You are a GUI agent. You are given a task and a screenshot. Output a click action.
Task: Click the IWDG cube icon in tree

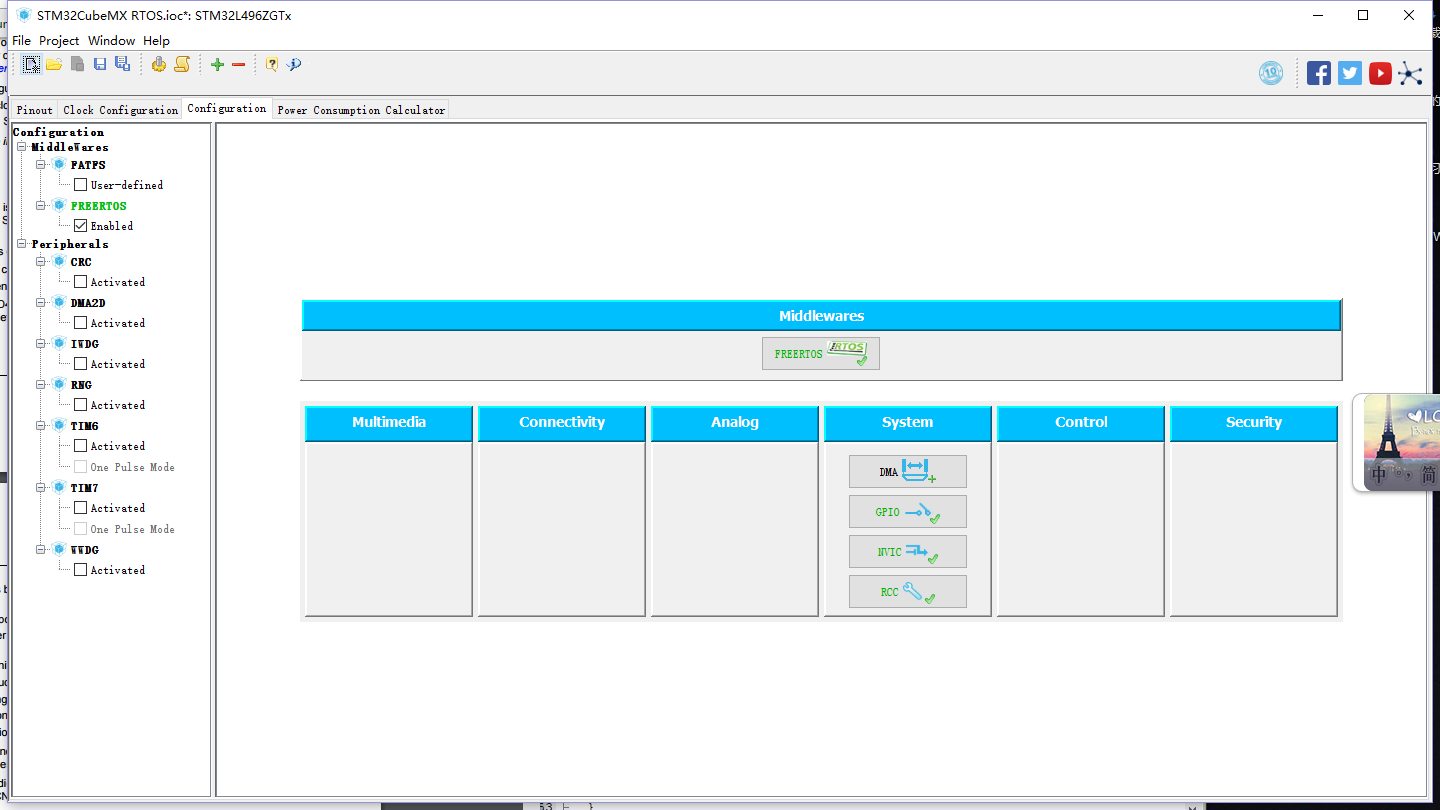pos(59,343)
